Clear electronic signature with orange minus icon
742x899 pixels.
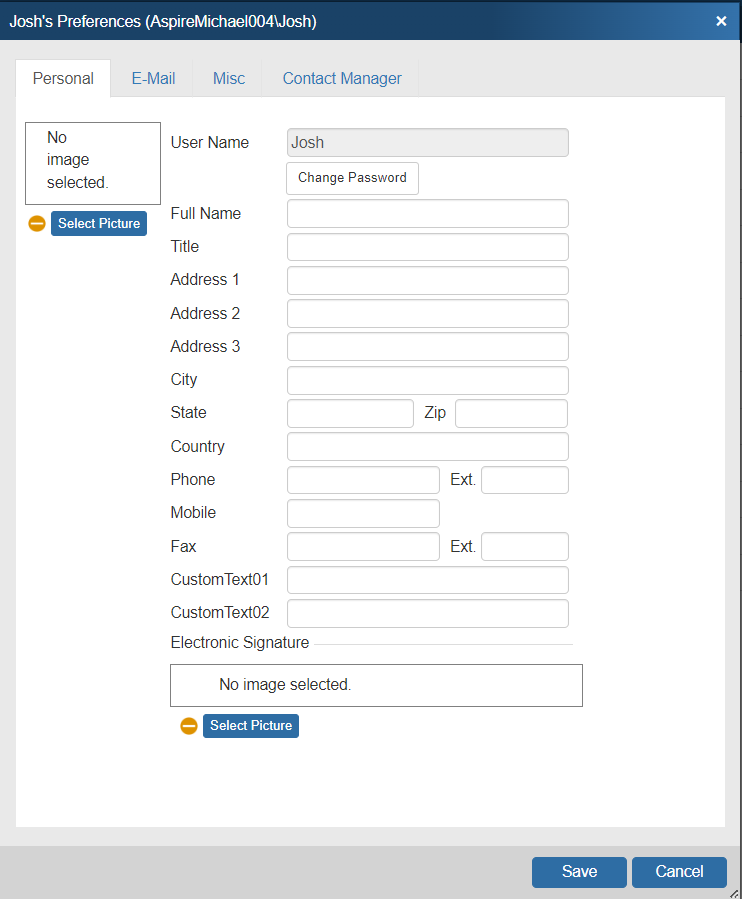[x=189, y=726]
